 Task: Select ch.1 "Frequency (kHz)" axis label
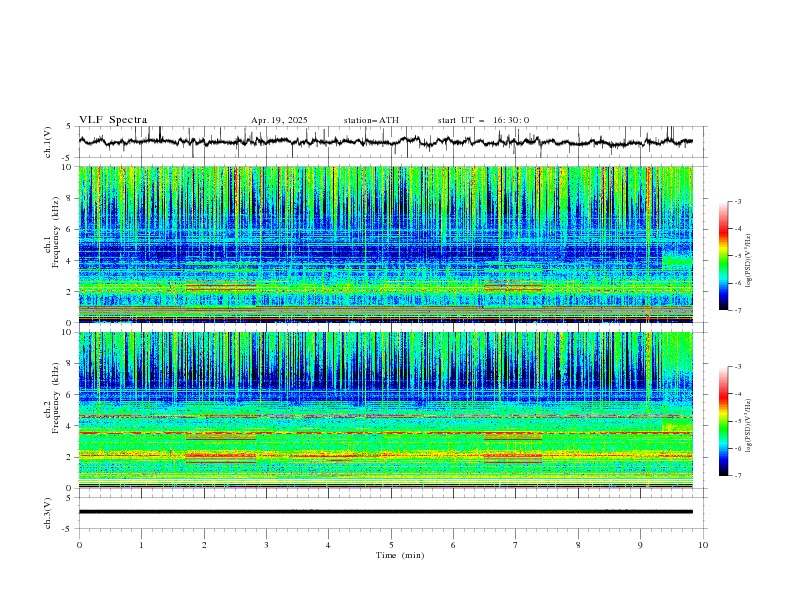tap(56, 233)
